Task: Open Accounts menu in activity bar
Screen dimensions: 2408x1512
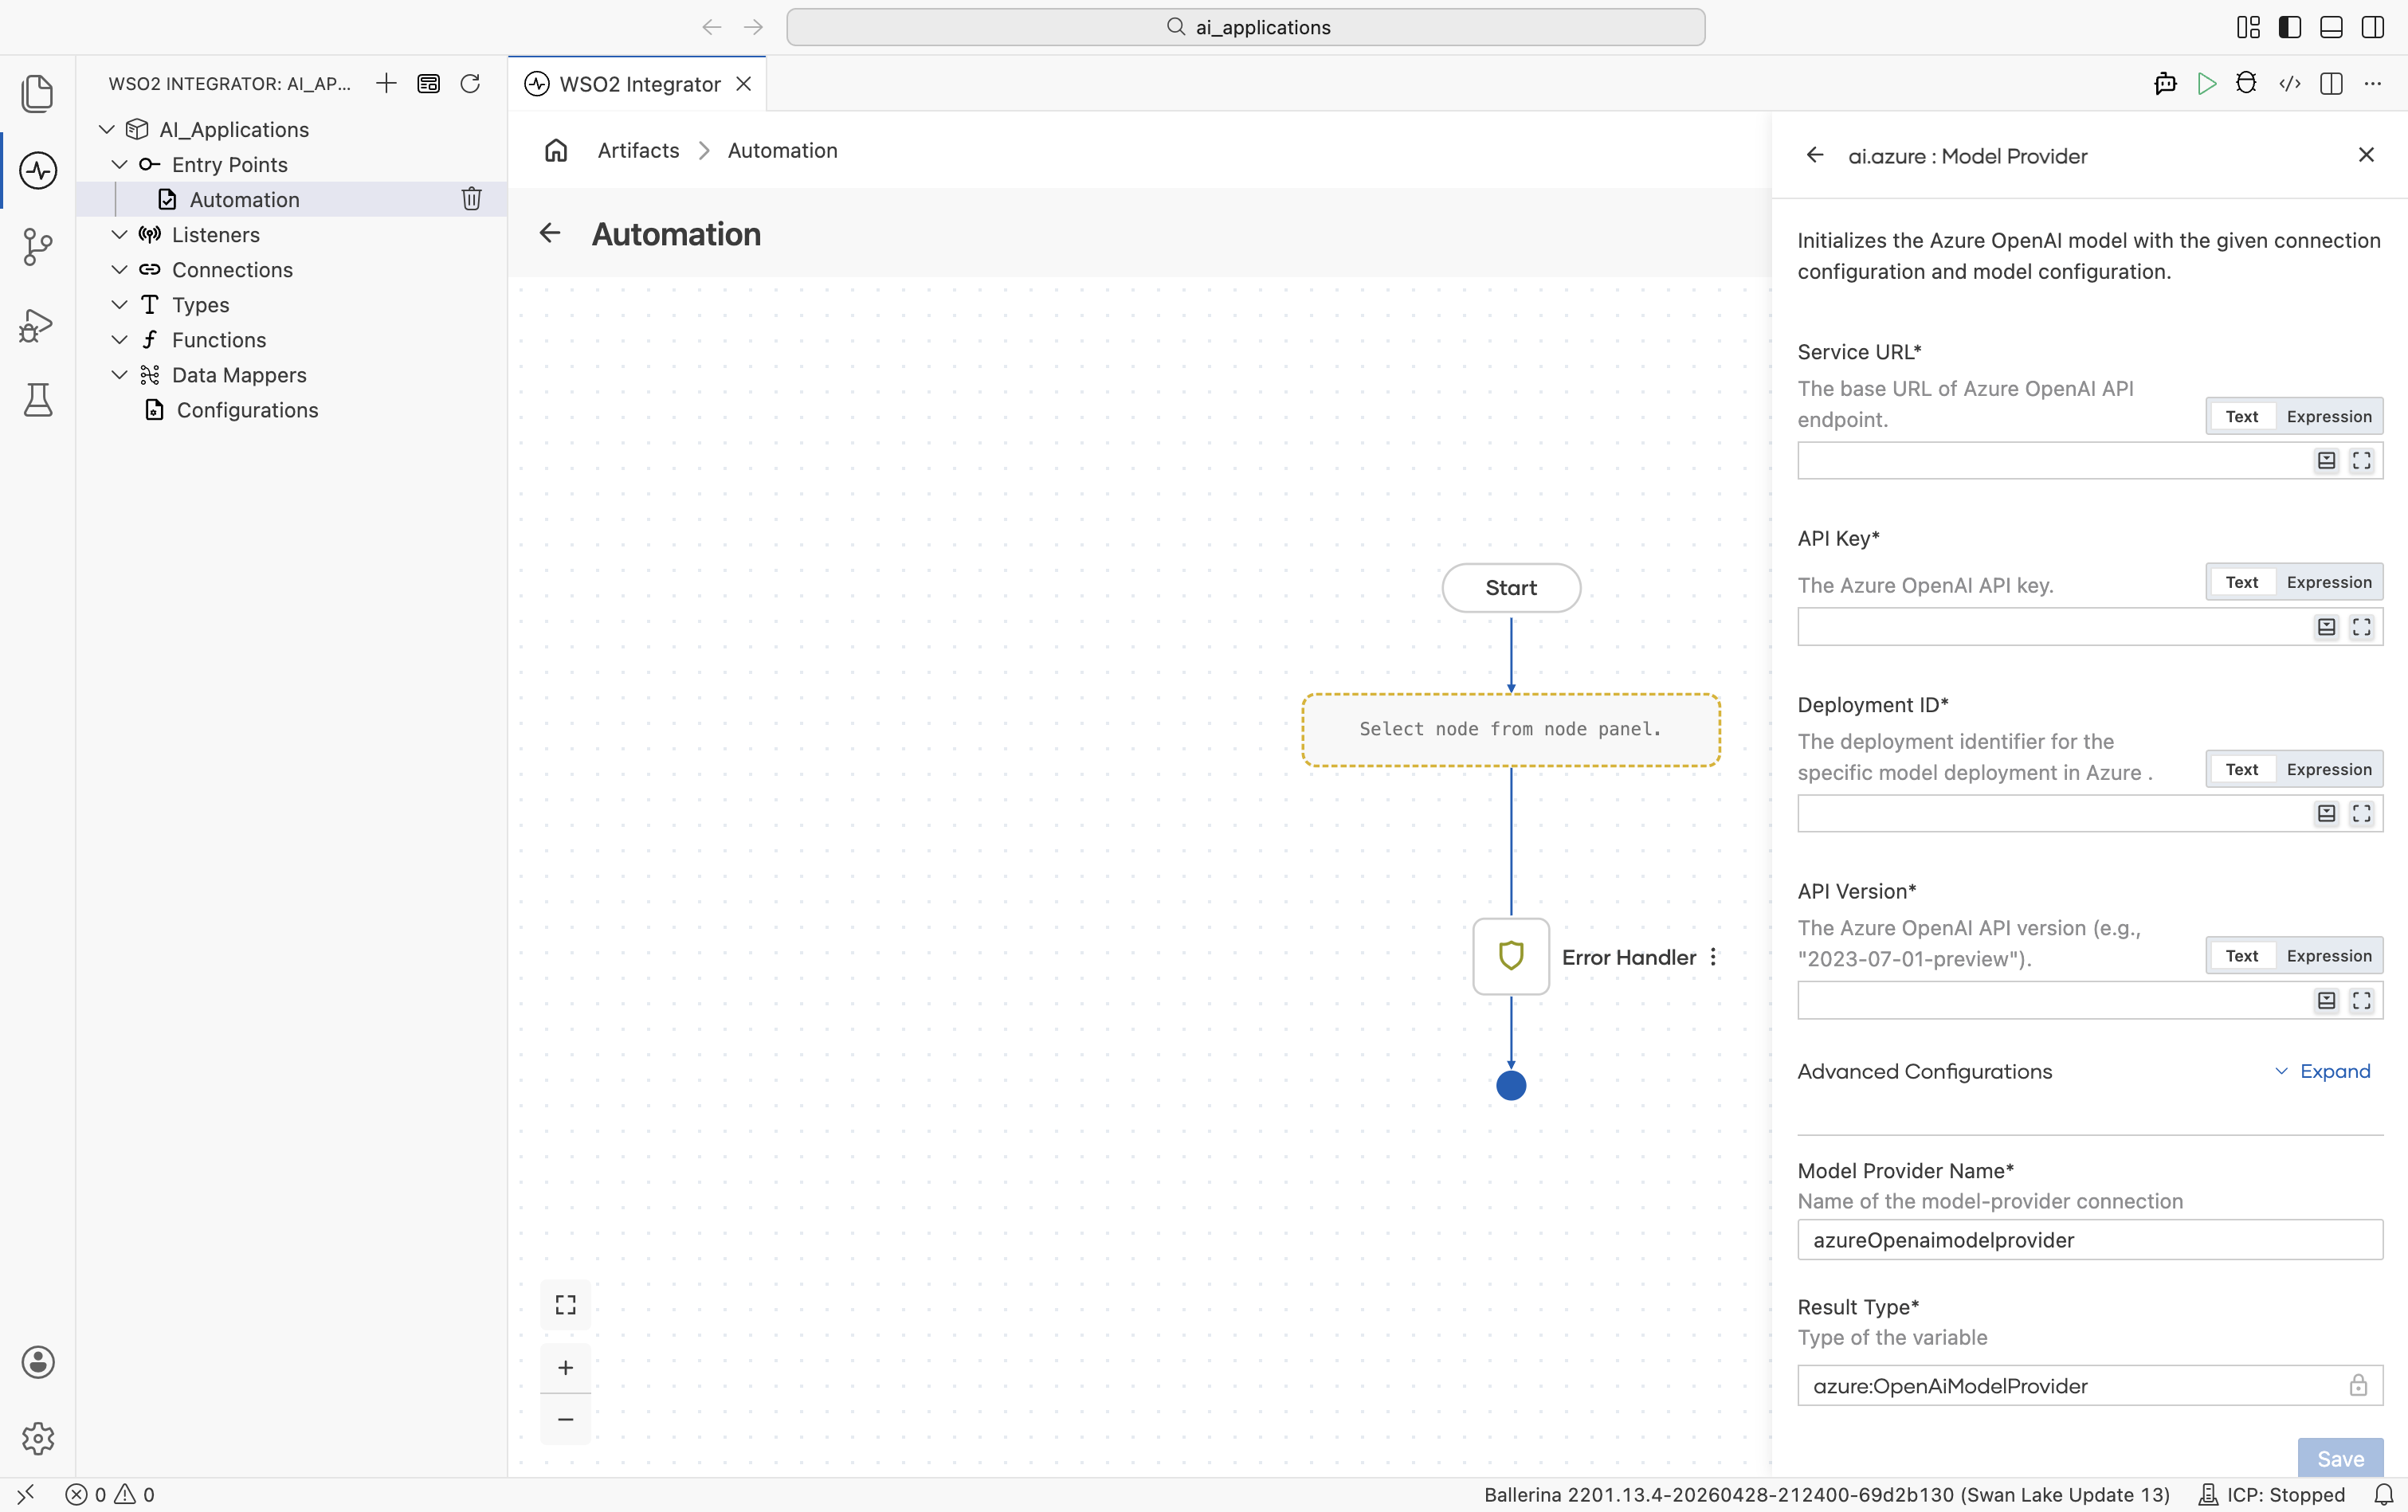Action: pos(38,1362)
